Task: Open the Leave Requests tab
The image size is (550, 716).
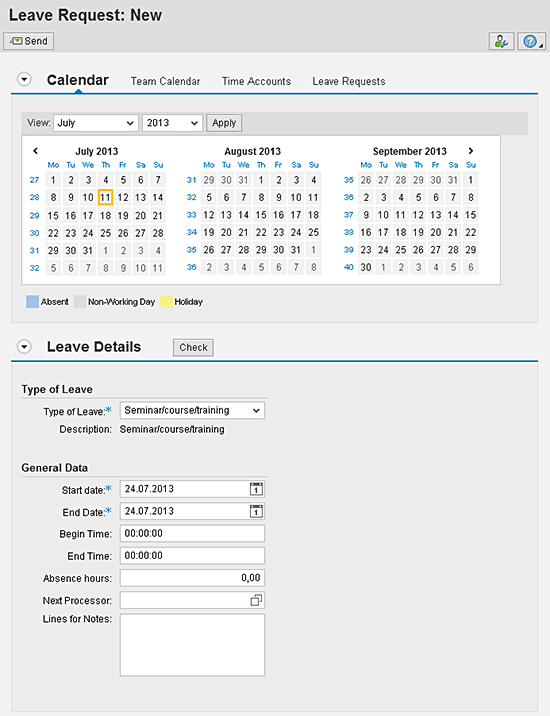Action: pos(349,81)
